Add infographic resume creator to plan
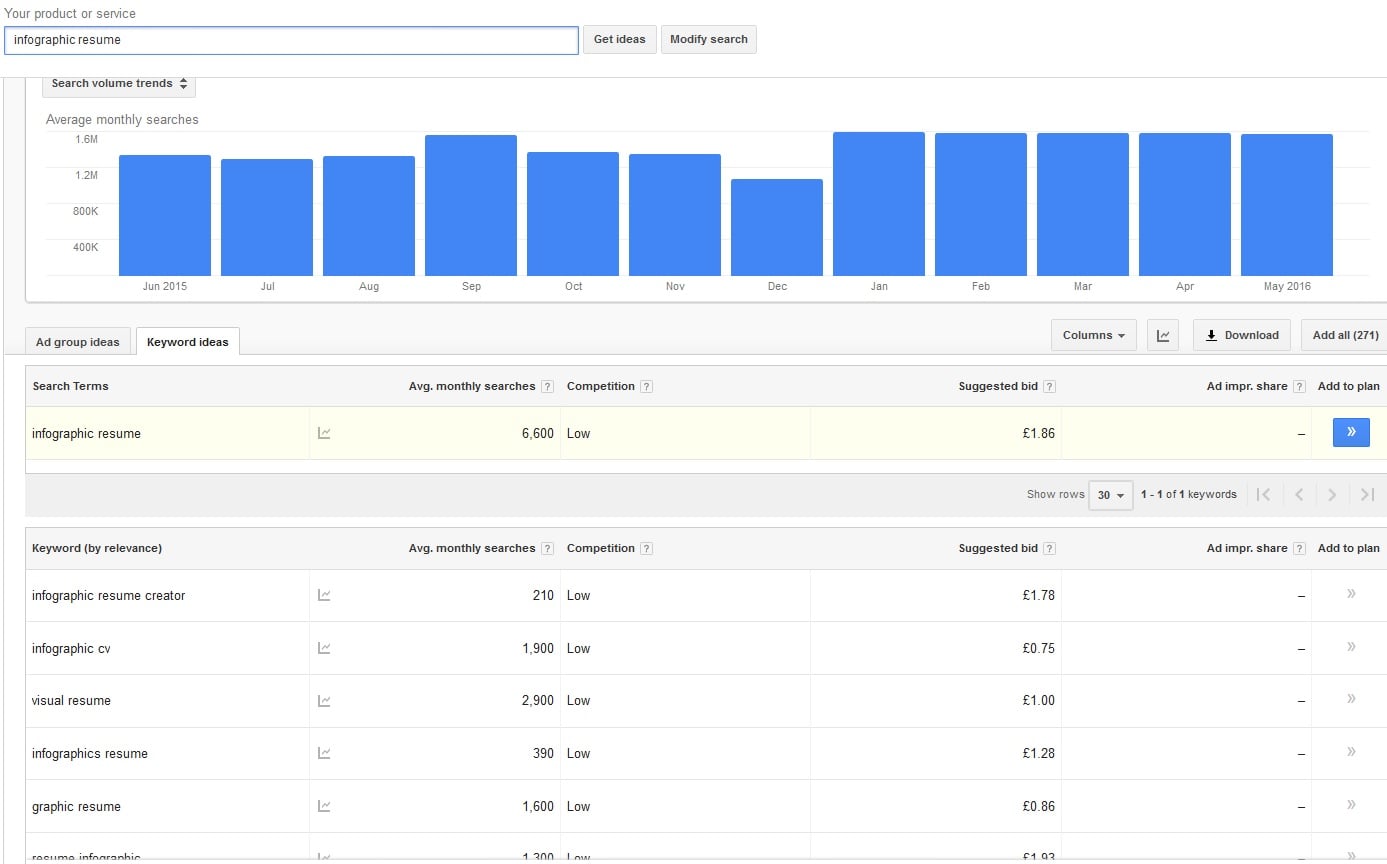The image size is (1387, 864). coord(1351,594)
